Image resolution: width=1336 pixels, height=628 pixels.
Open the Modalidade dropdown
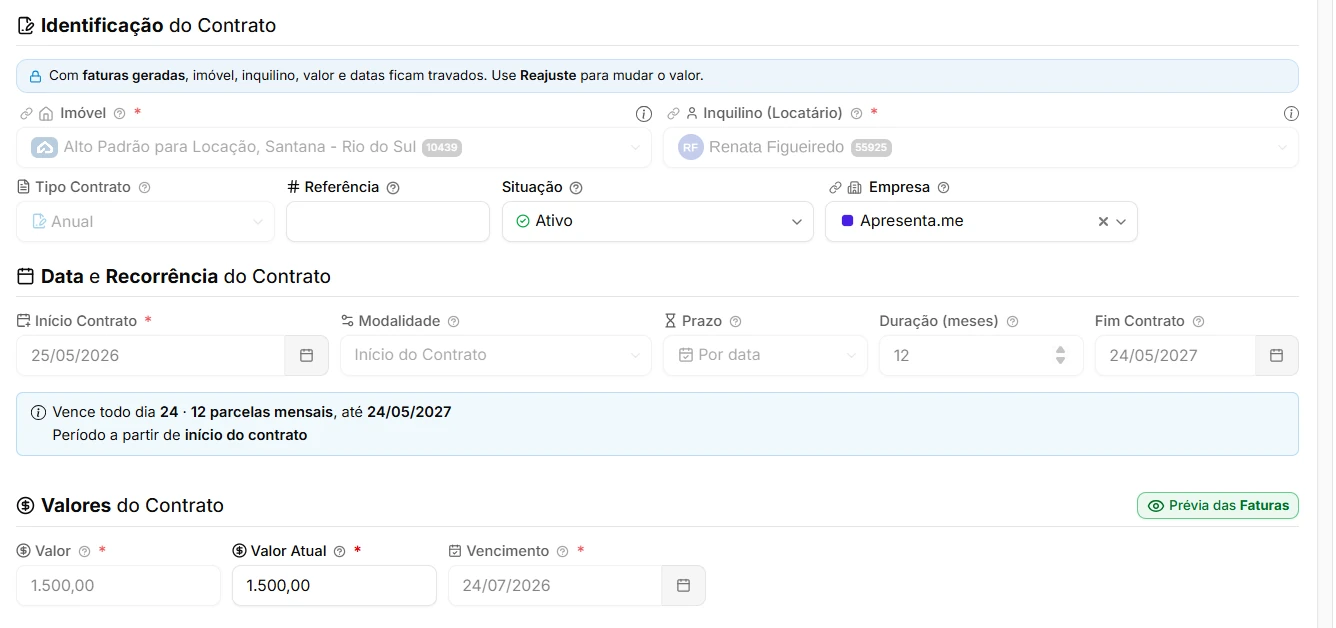click(496, 355)
